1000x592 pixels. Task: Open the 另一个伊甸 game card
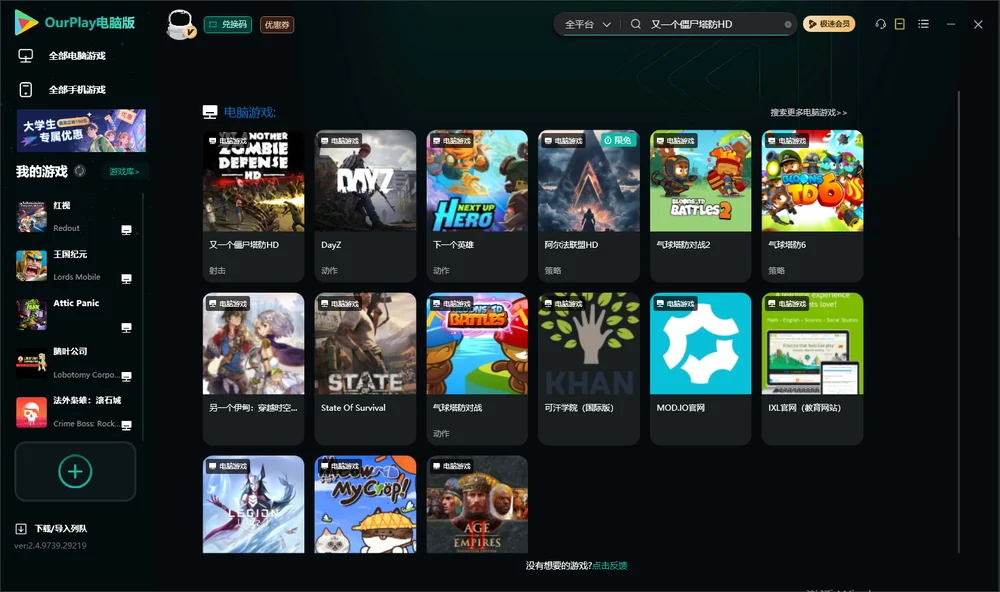[253, 368]
